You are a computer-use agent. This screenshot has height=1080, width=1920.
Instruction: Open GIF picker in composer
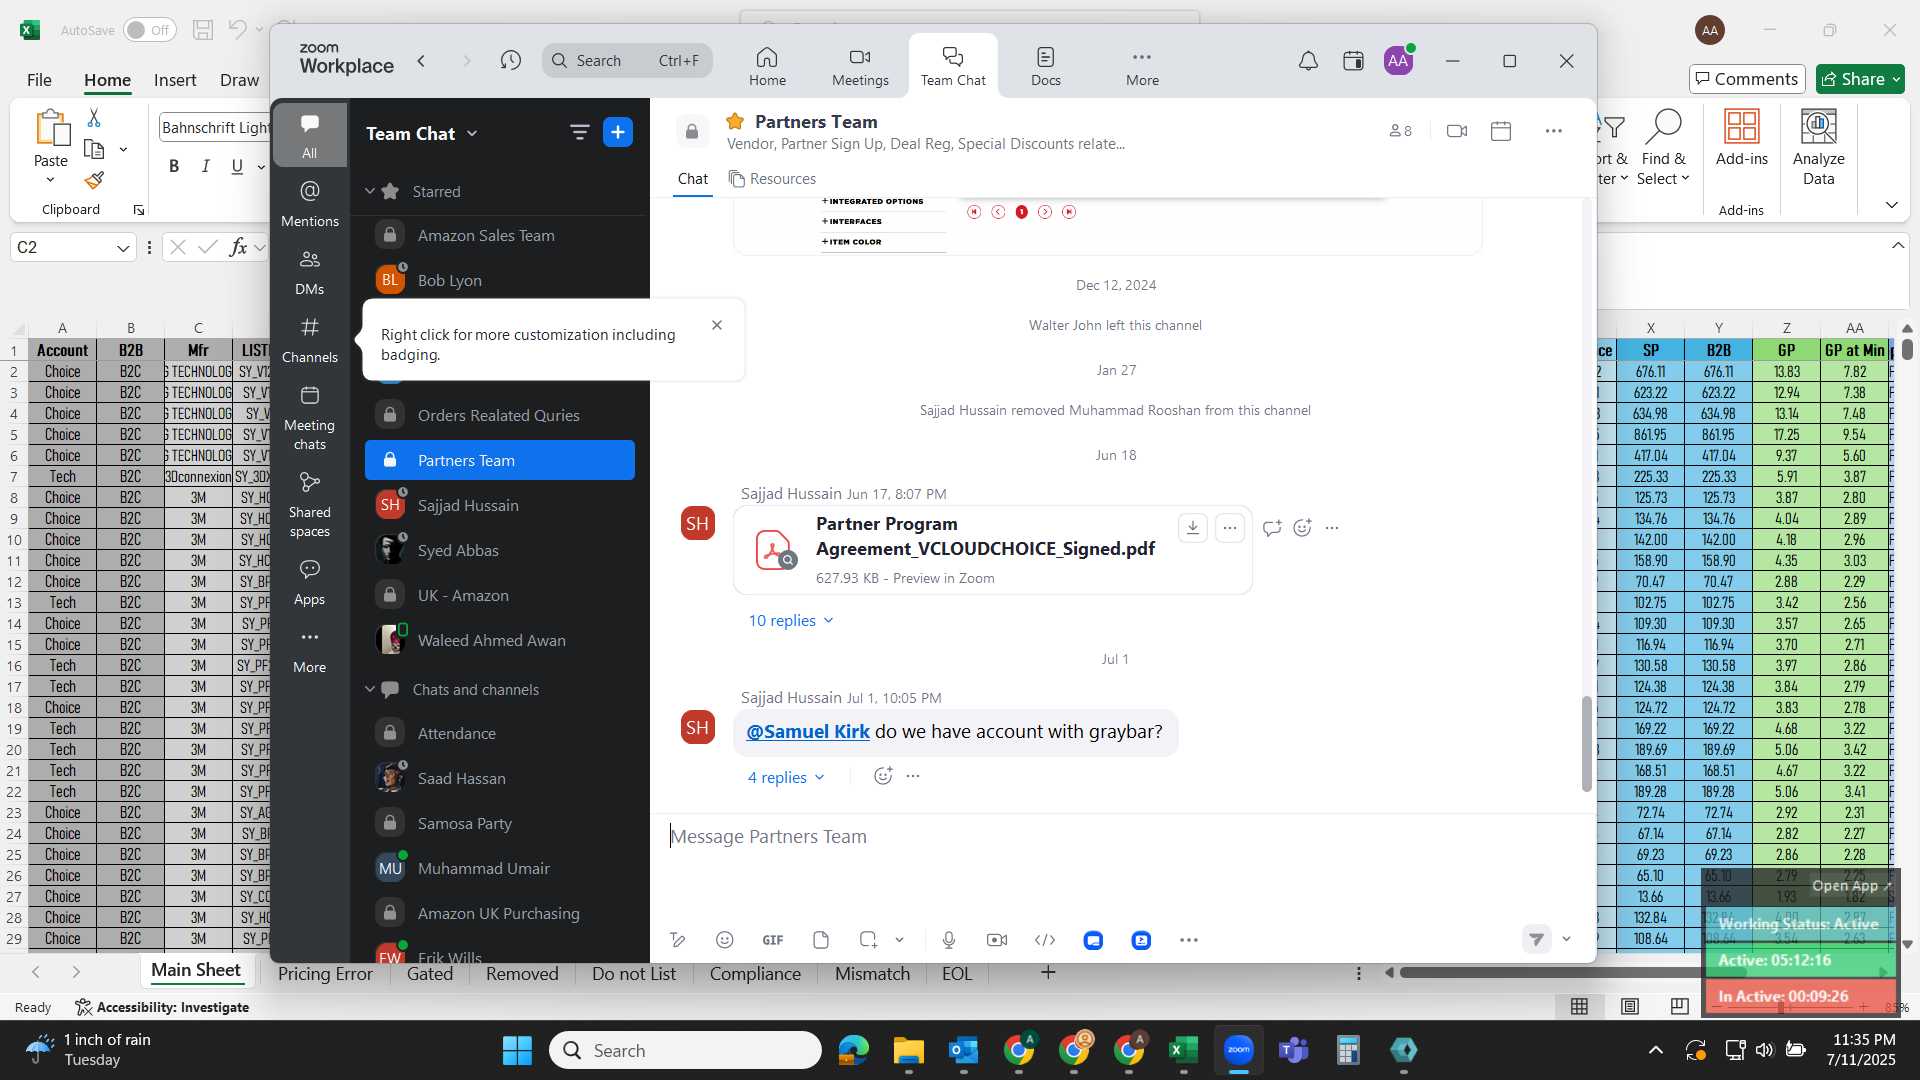click(773, 940)
